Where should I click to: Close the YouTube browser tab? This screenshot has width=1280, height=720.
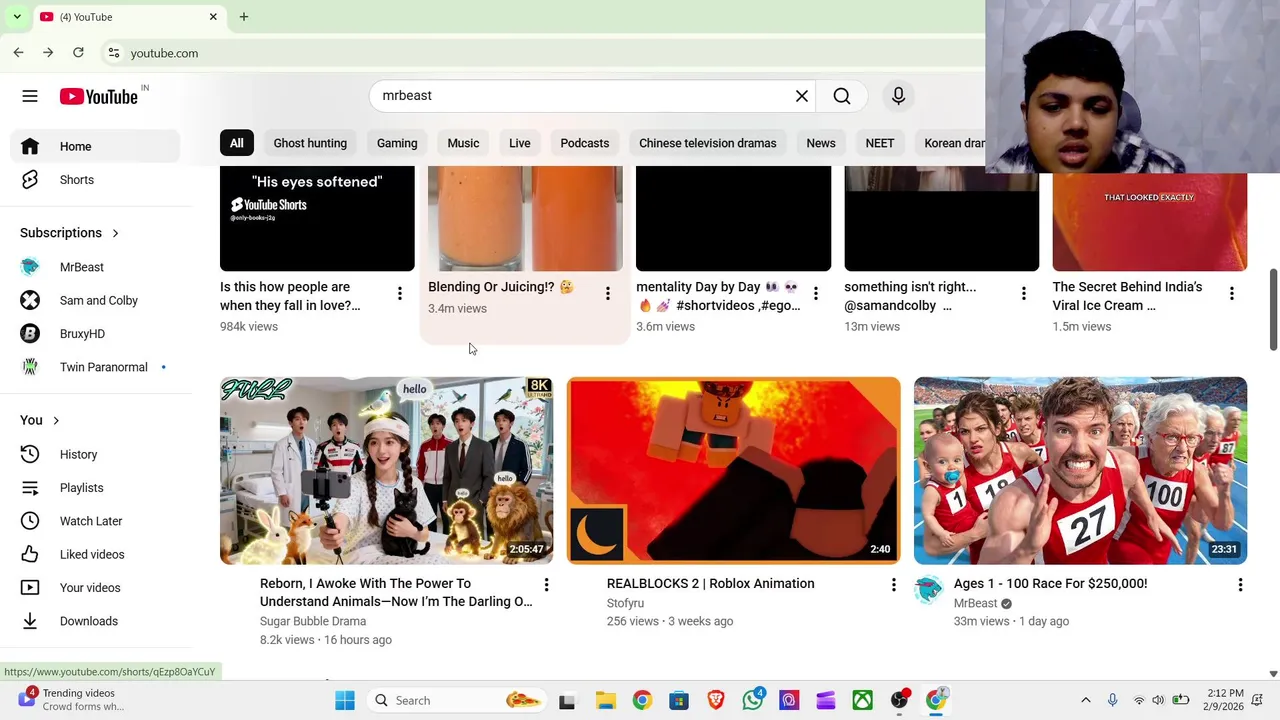pyautogui.click(x=213, y=17)
